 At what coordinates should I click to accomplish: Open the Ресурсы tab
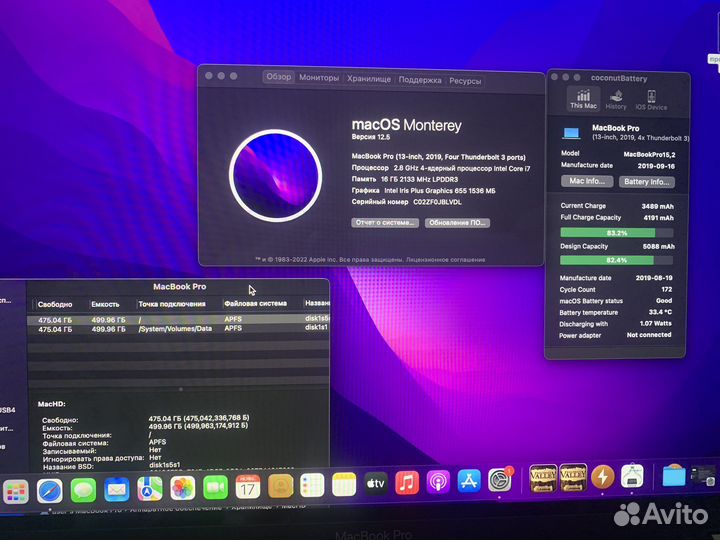[465, 81]
